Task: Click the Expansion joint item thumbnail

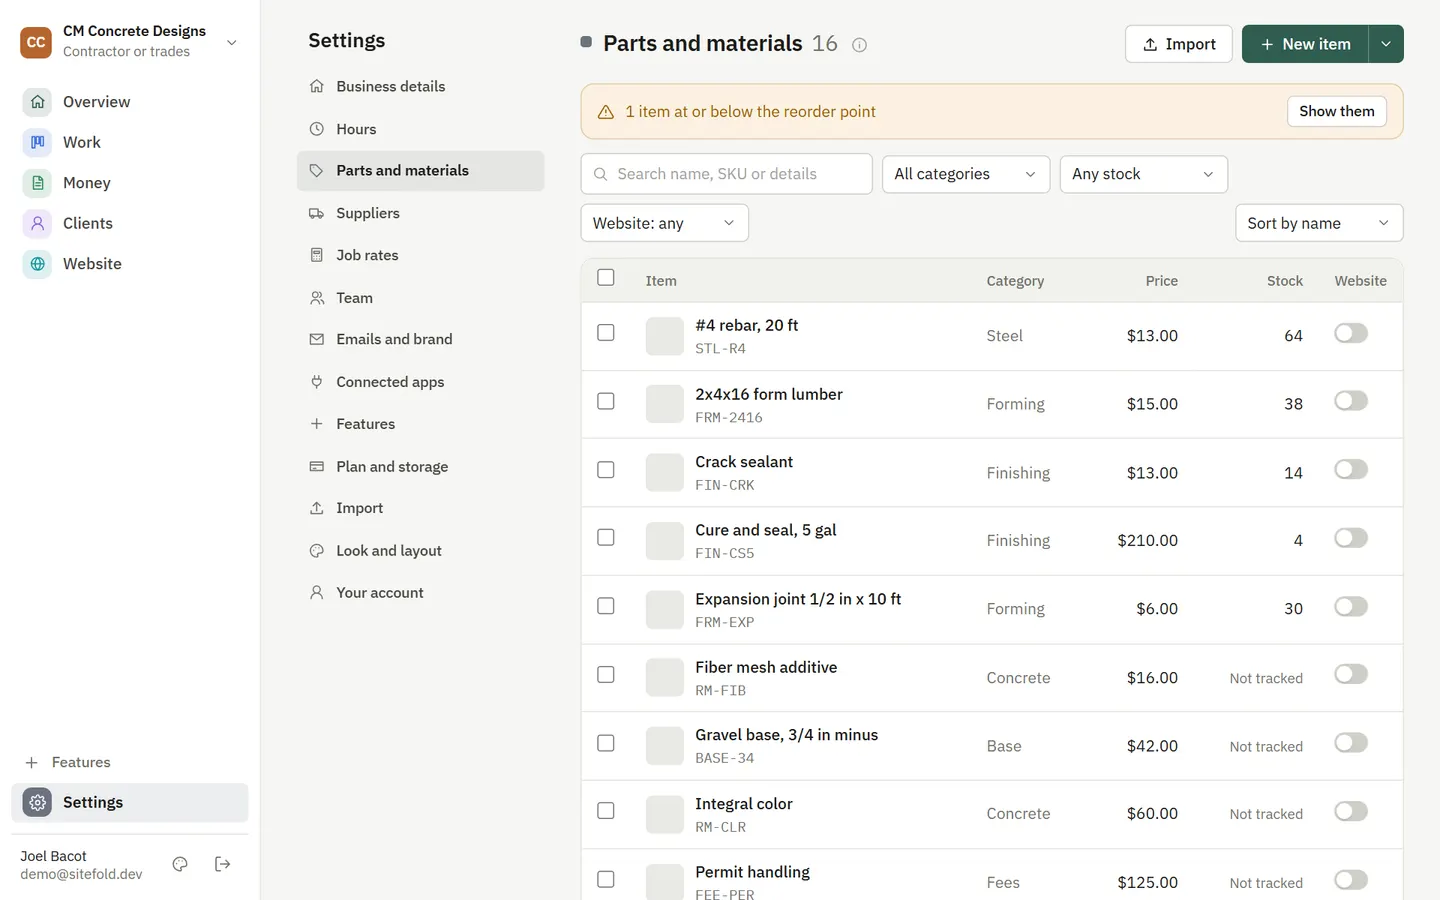Action: click(665, 610)
